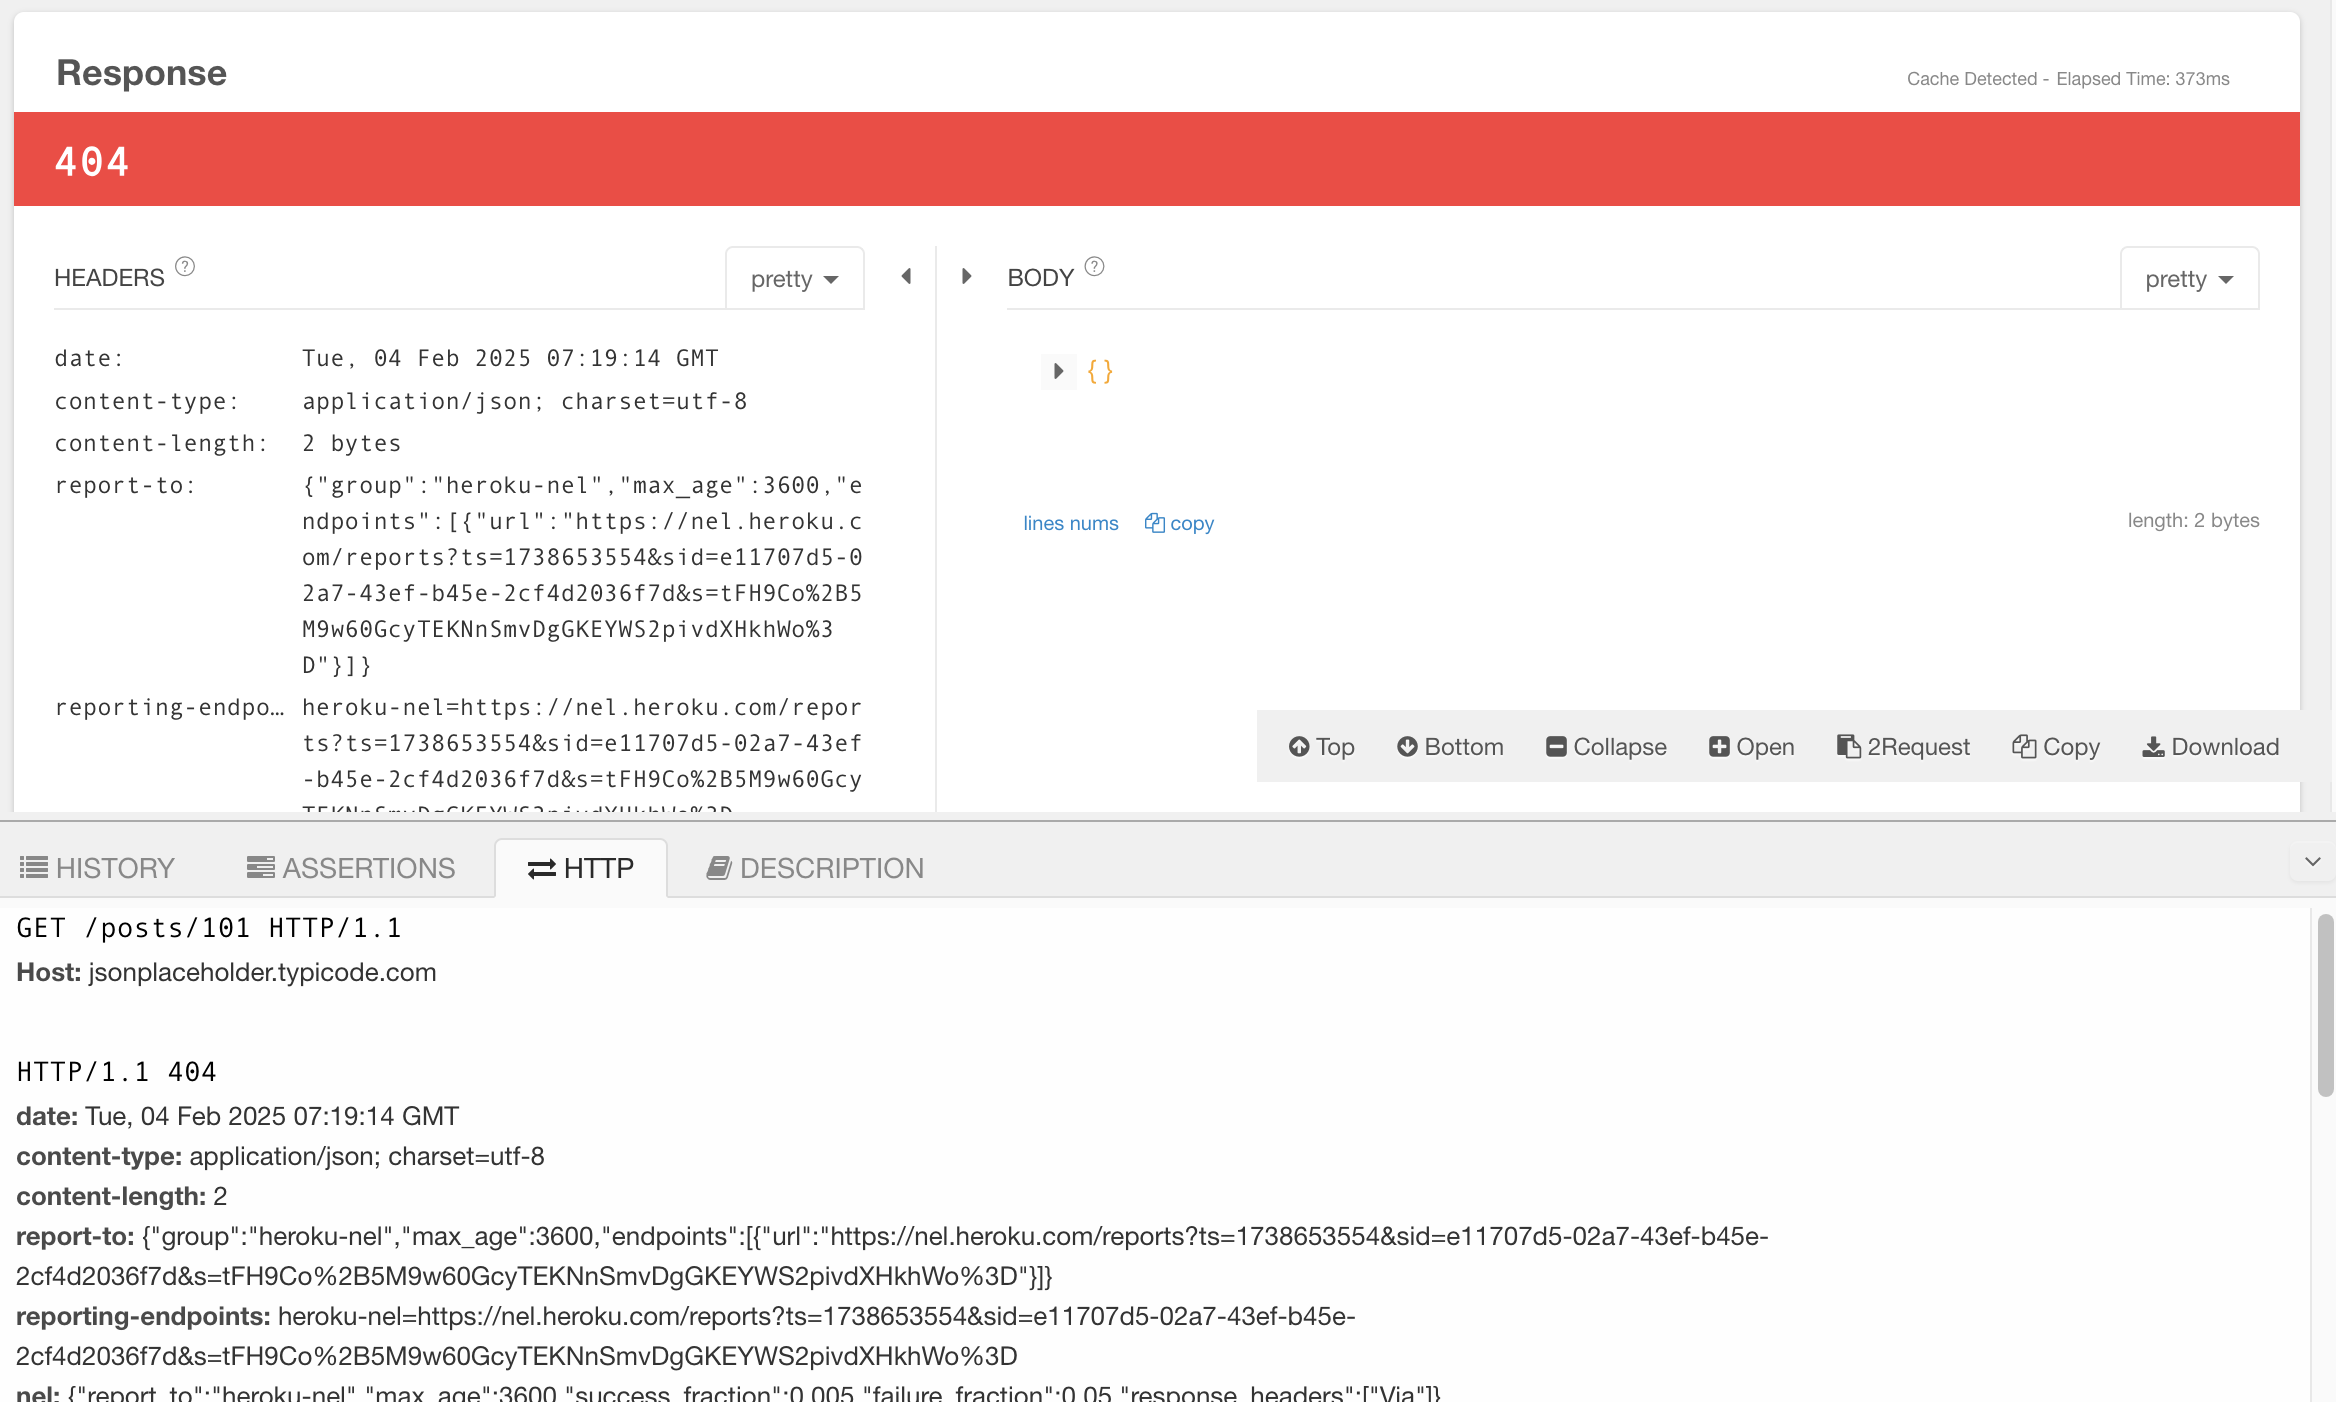Copy the response body from the toolbar

coord(2056,747)
